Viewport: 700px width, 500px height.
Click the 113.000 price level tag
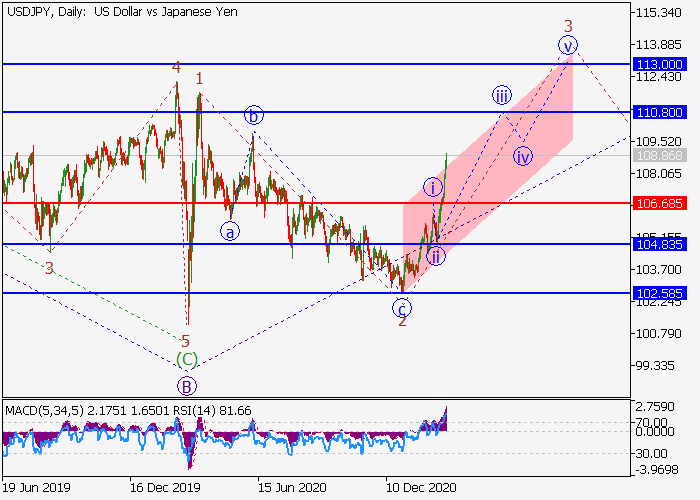point(659,64)
